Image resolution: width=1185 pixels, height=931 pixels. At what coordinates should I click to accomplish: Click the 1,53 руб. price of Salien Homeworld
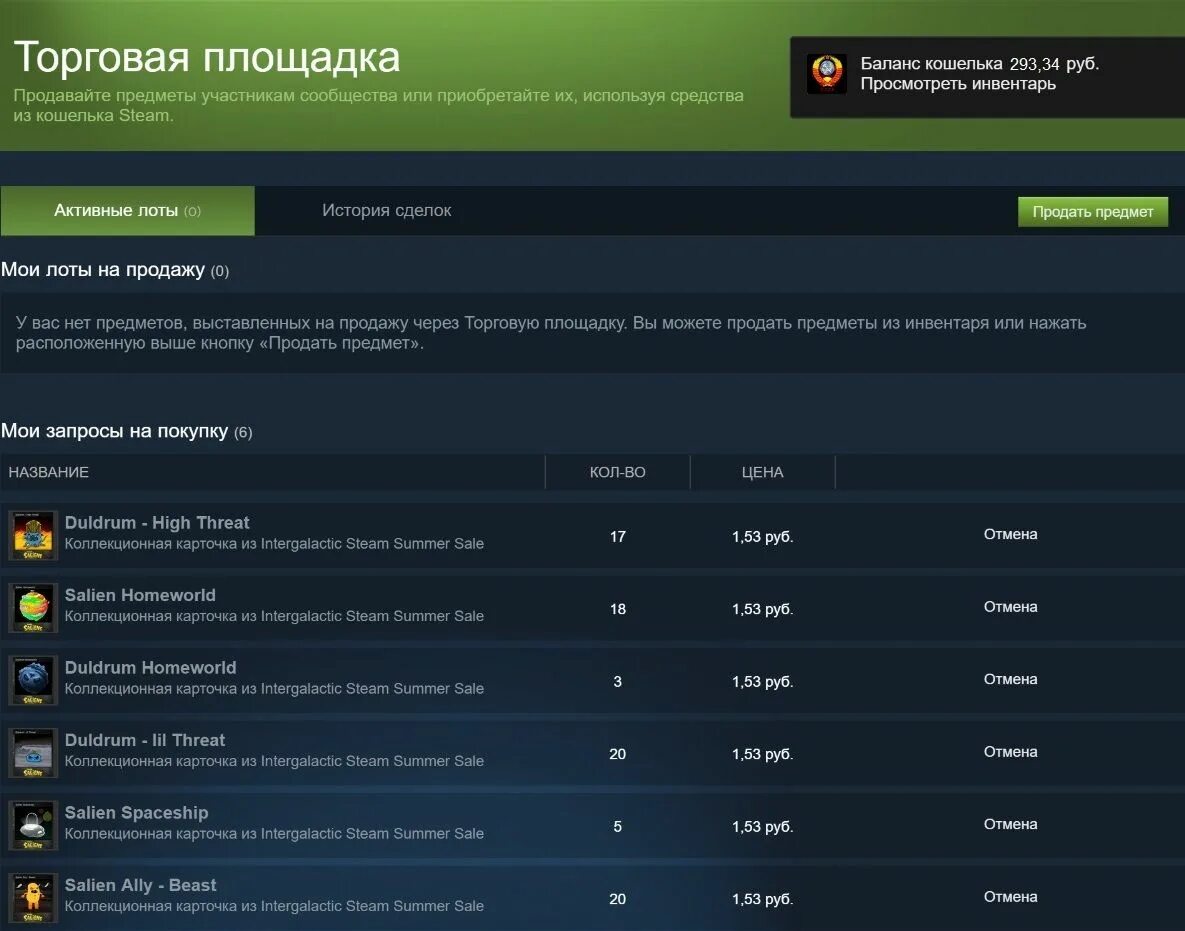[763, 609]
